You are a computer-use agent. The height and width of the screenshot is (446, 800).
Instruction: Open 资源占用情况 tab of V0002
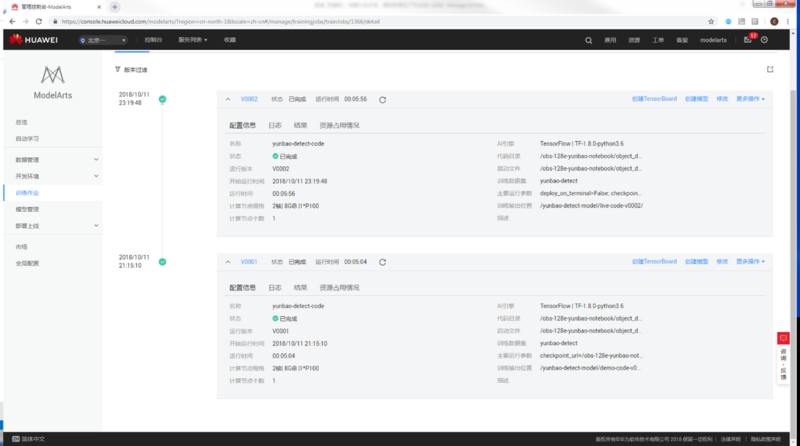(x=339, y=125)
